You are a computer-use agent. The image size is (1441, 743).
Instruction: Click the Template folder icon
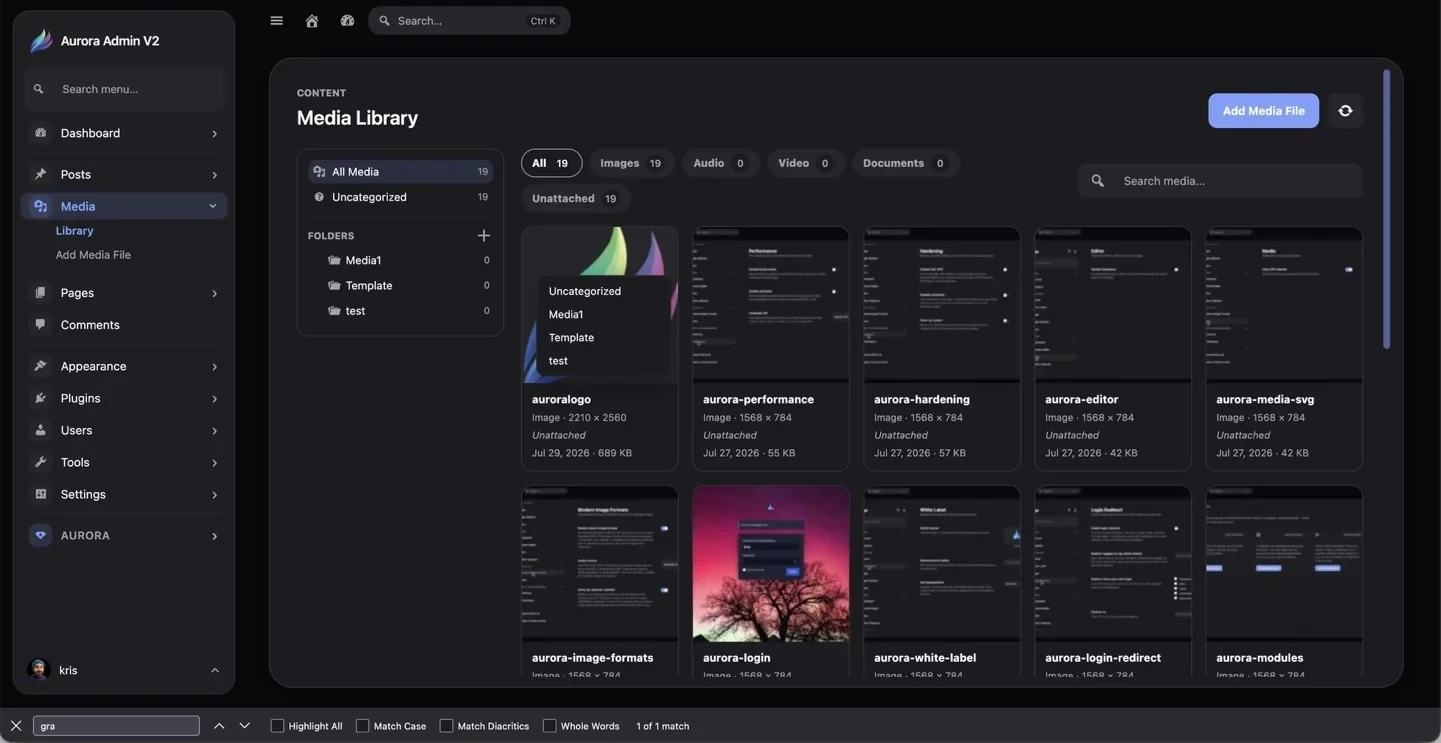[x=334, y=286]
